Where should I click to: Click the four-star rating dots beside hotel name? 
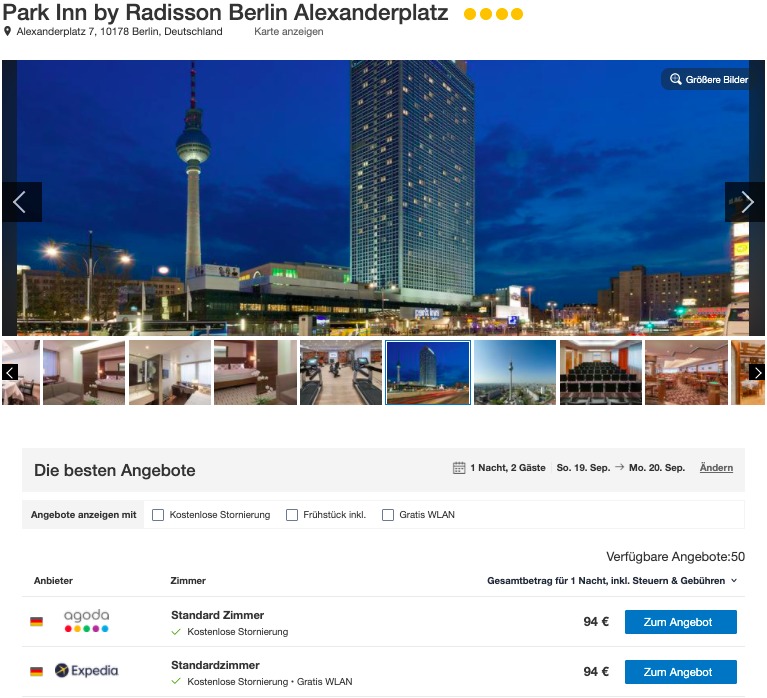click(x=493, y=14)
